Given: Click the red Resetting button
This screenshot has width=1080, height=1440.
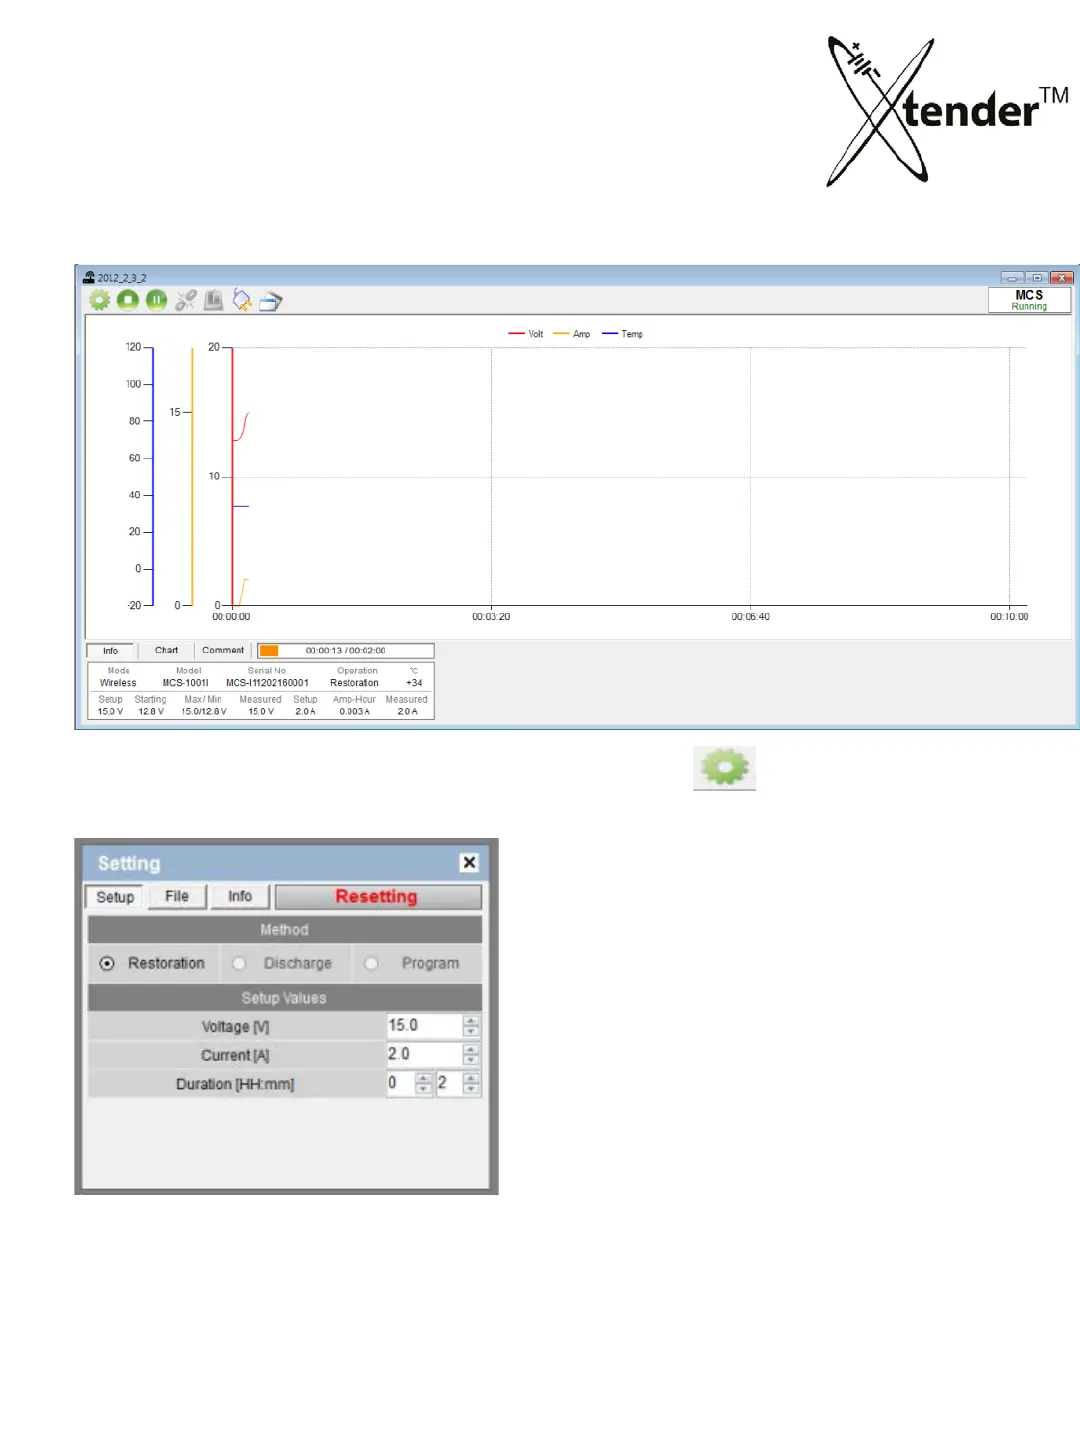Looking at the screenshot, I should 377,897.
